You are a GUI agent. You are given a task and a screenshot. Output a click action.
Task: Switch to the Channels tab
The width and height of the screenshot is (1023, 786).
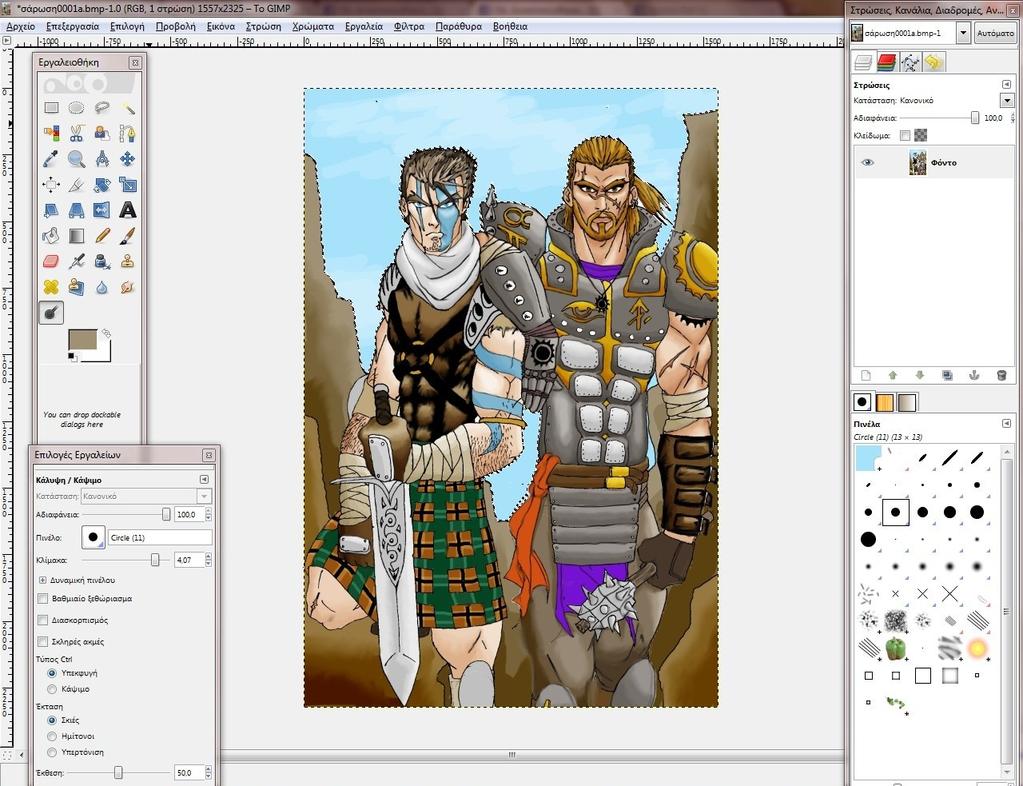887,62
